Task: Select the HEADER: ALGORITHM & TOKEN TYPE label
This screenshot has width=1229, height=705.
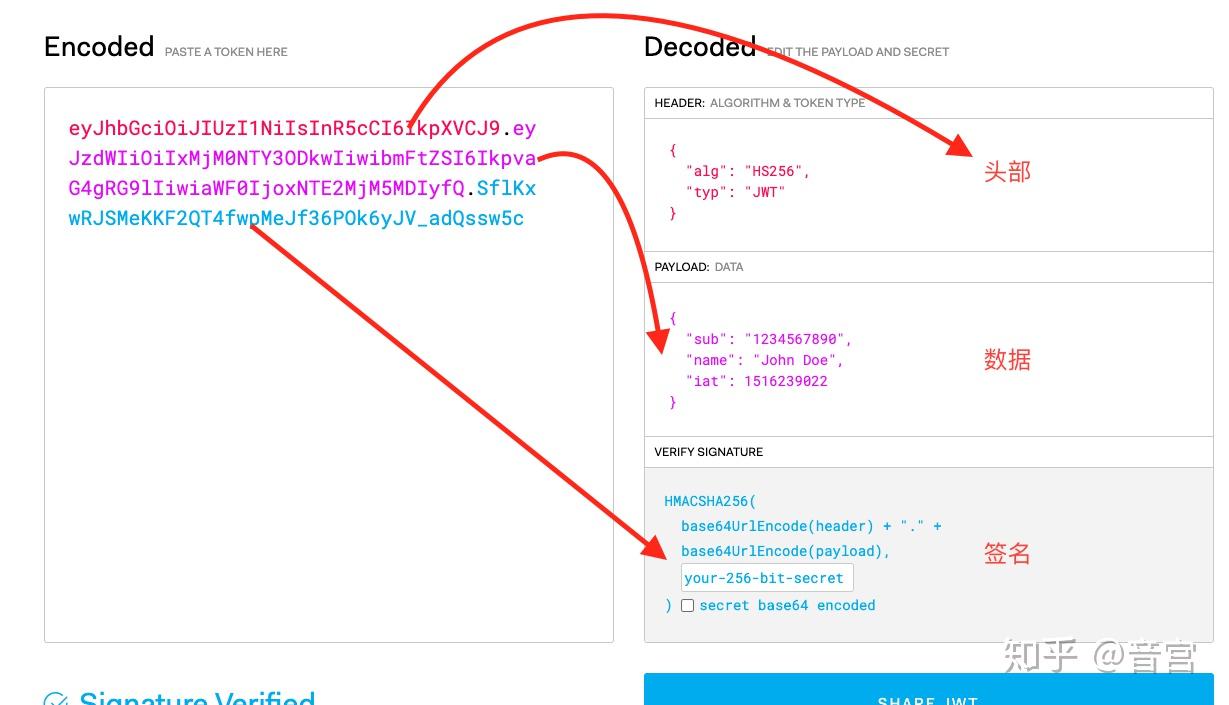Action: pos(760,103)
